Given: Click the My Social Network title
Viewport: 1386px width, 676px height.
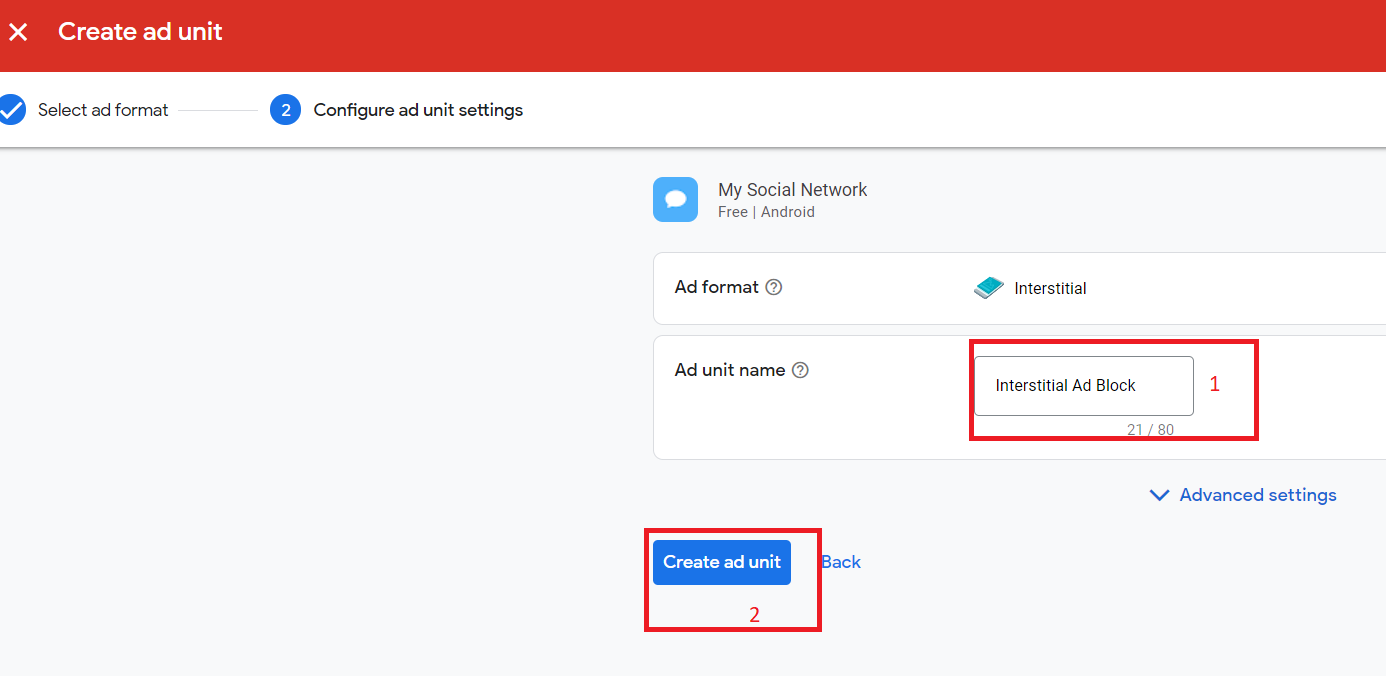Looking at the screenshot, I should (792, 189).
